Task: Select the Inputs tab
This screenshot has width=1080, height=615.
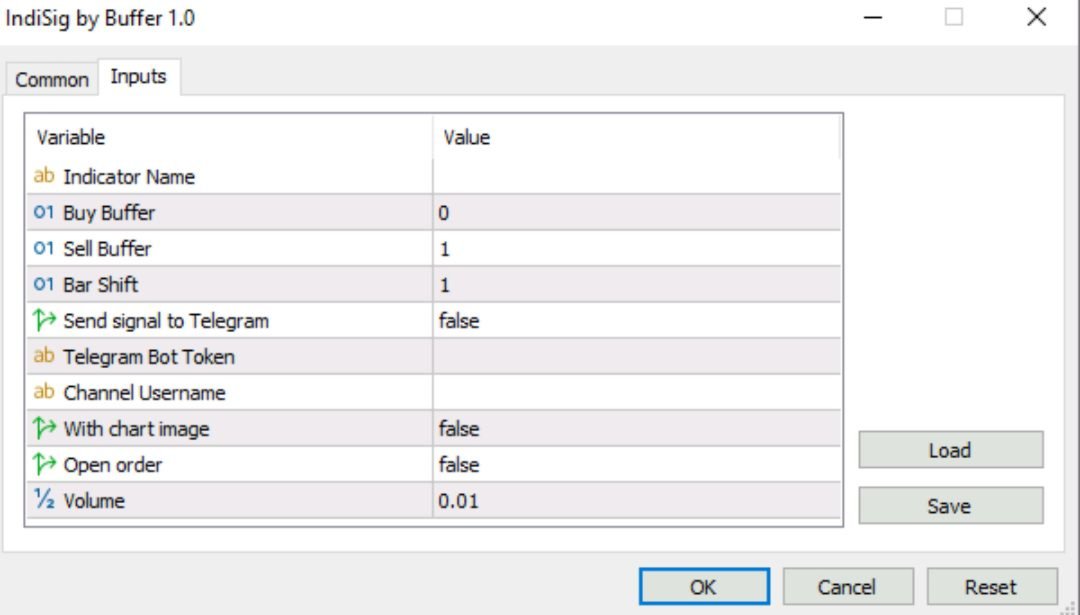Action: [x=139, y=75]
